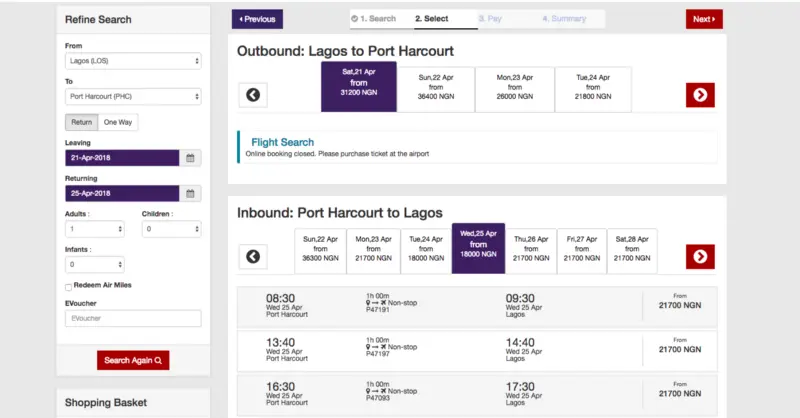Click inbound previous dates circle arrow
Screen dimensions: 800x418
253,257
